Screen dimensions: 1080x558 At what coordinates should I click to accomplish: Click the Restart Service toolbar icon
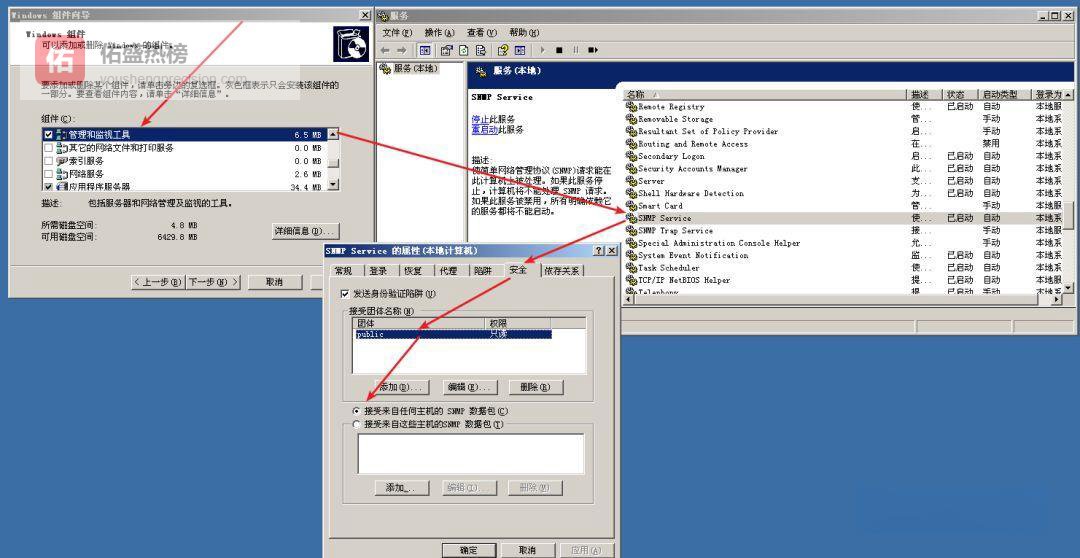tap(593, 50)
